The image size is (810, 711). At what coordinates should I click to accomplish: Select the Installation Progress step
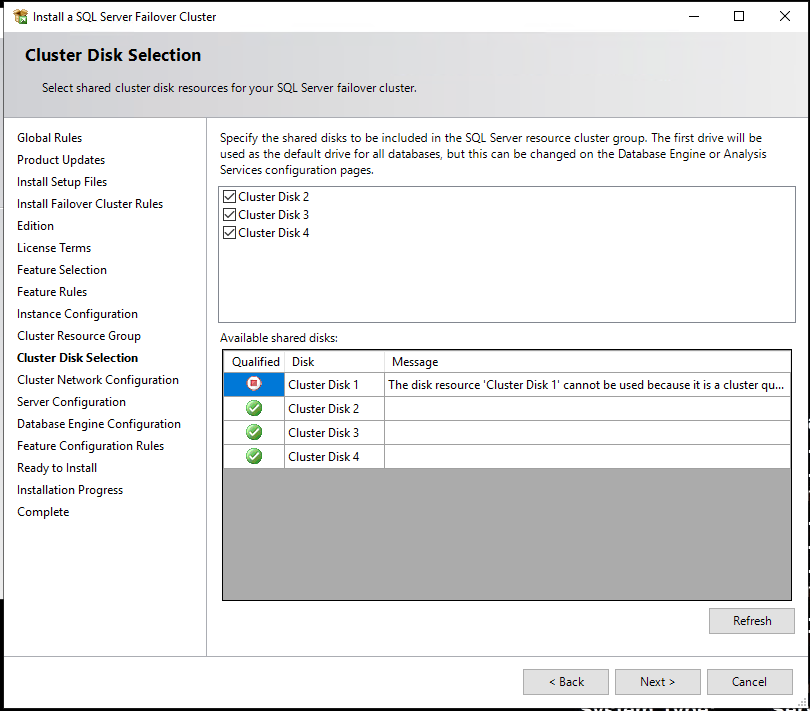[x=70, y=490]
